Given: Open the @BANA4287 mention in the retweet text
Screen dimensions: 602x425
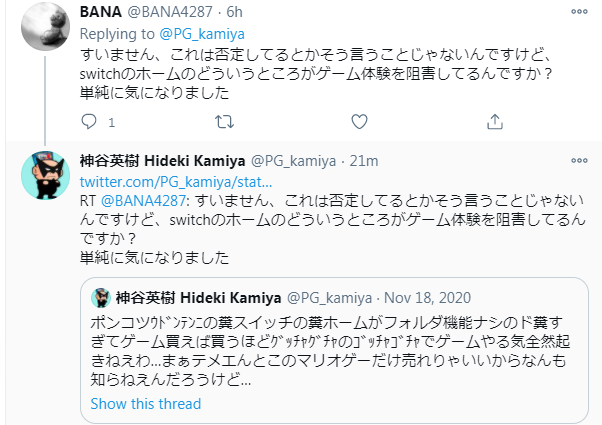Looking at the screenshot, I should pos(142,200).
